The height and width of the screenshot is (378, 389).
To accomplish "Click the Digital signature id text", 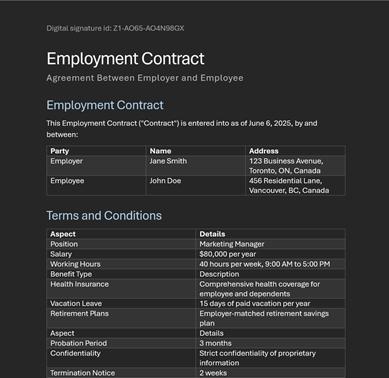I will 115,28.
